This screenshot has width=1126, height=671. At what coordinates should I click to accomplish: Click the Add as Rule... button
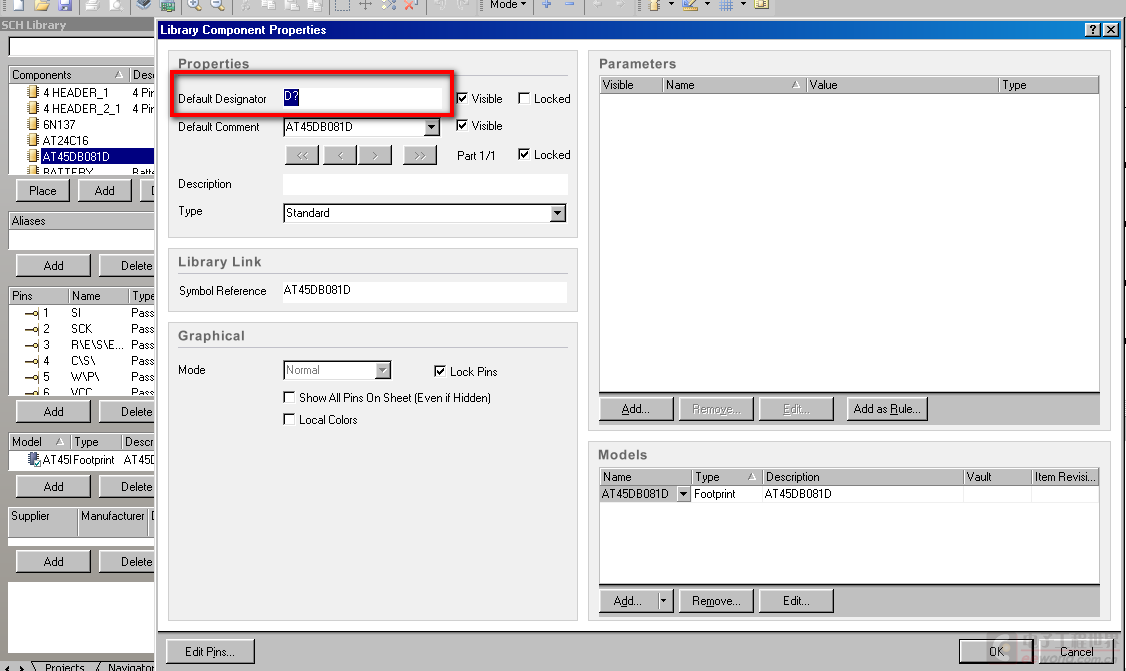coord(887,409)
